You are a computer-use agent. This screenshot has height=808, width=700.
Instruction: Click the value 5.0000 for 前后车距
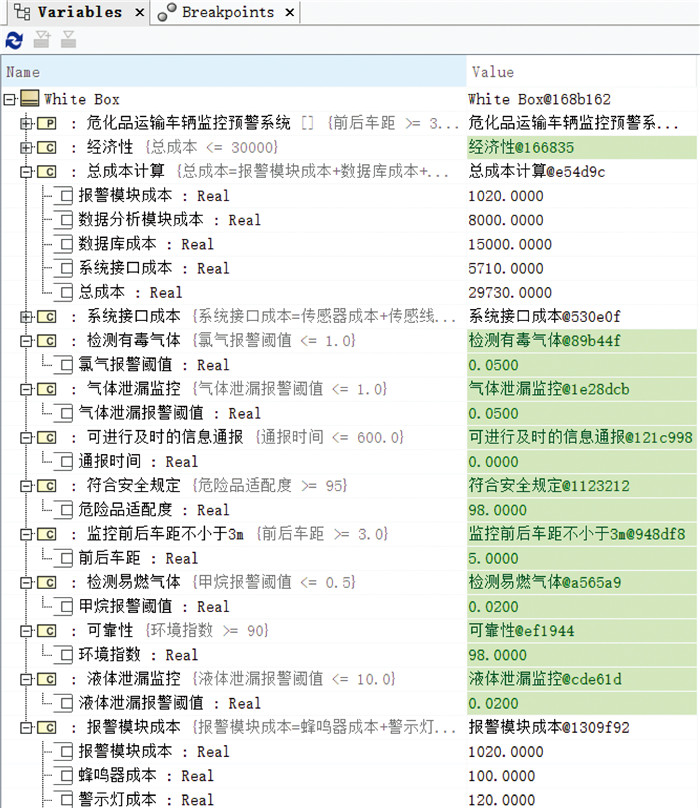493,559
